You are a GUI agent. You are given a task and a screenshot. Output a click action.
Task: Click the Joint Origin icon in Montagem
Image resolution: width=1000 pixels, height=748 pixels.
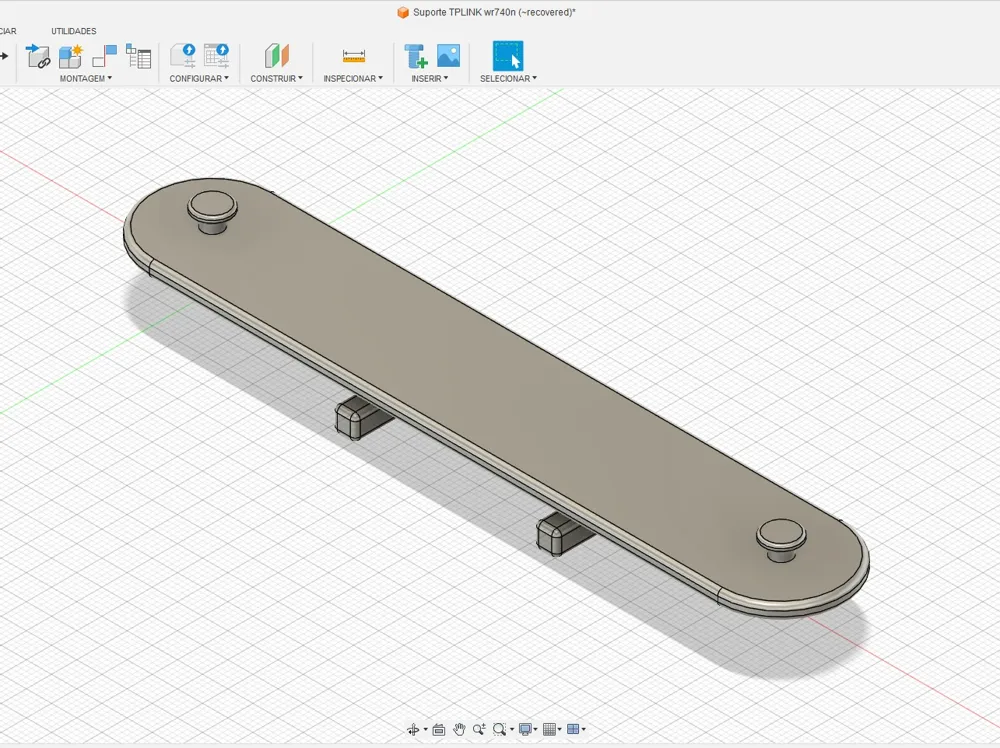point(105,56)
